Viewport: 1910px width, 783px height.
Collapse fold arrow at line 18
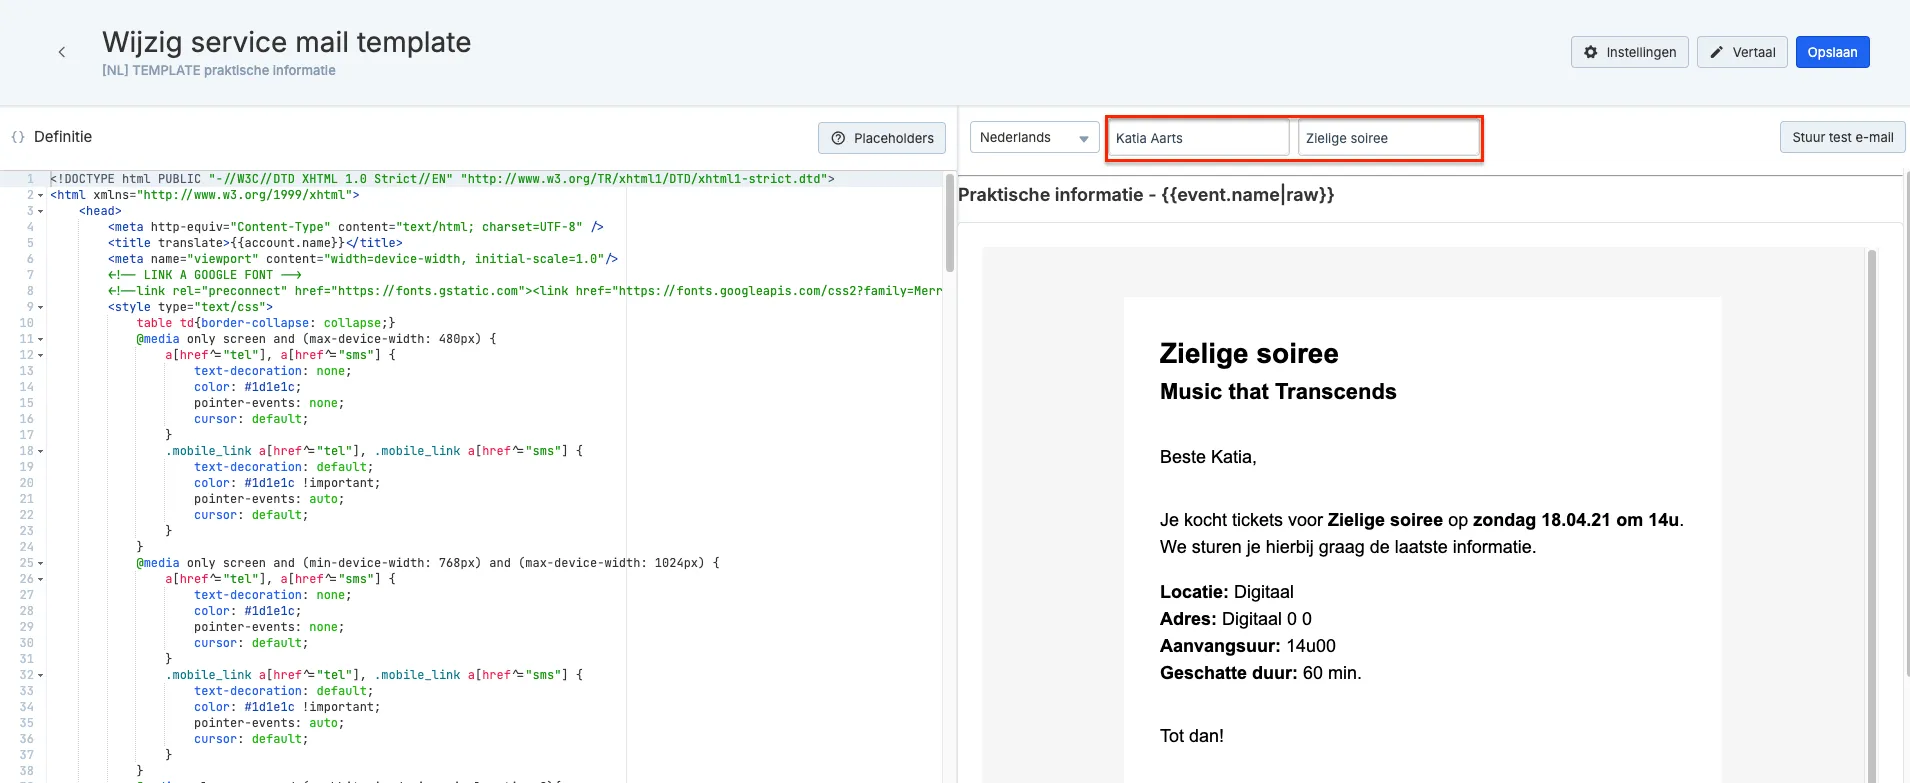coord(40,451)
